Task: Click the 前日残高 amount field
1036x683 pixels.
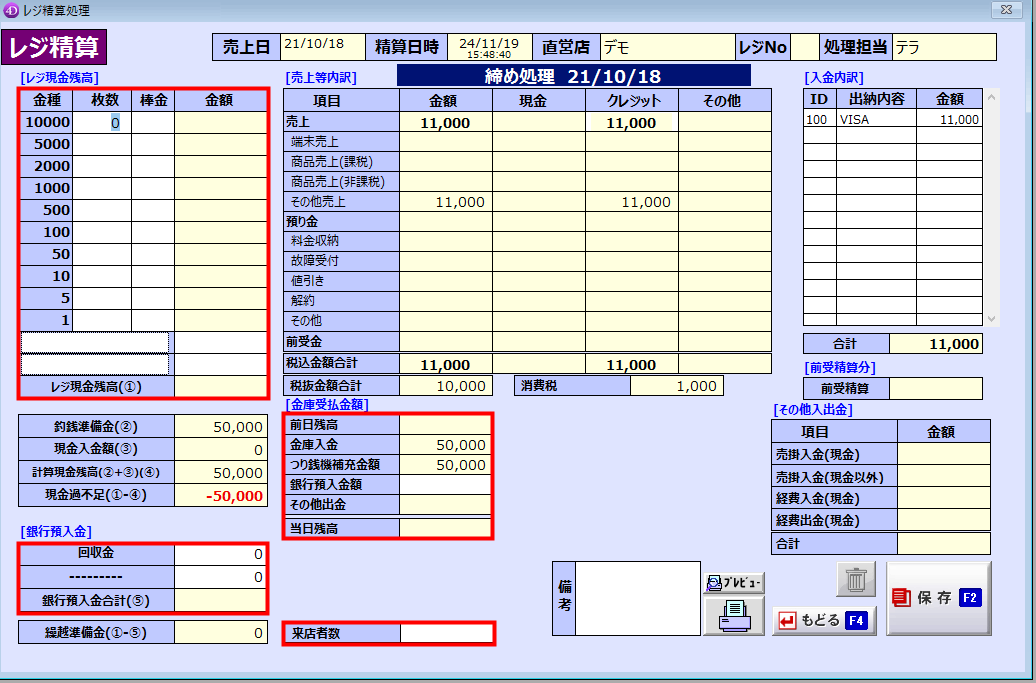Action: pyautogui.click(x=445, y=425)
